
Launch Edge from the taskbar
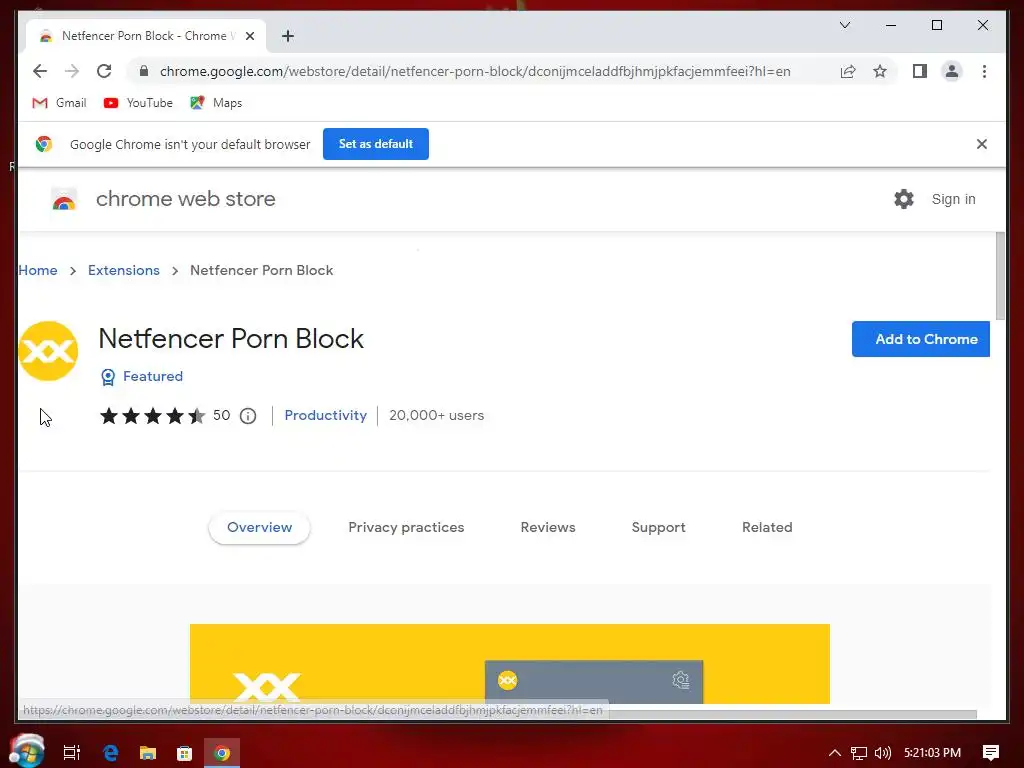[x=110, y=753]
